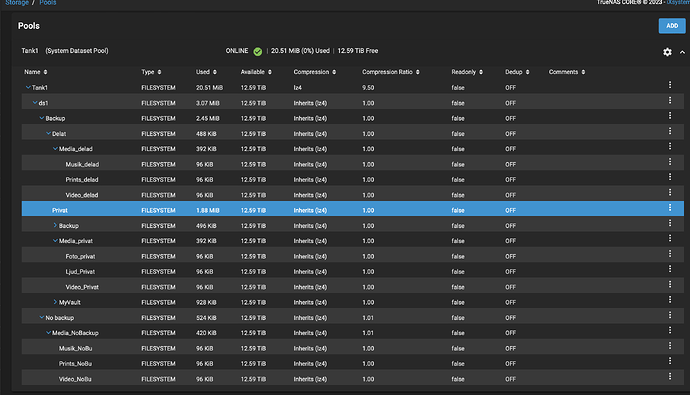Select the Foto_privat dataset row
Viewport: 690px width, 395px height.
coord(352,256)
